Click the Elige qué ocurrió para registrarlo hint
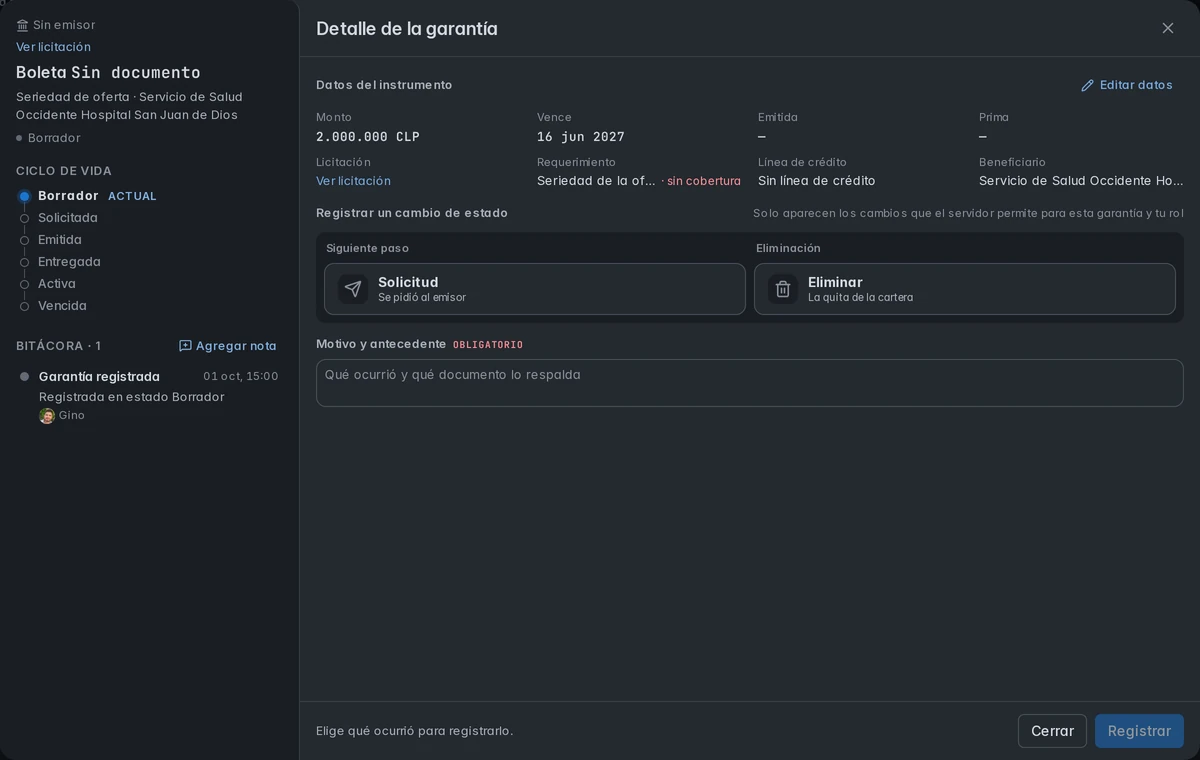This screenshot has height=760, width=1200. coord(414,731)
